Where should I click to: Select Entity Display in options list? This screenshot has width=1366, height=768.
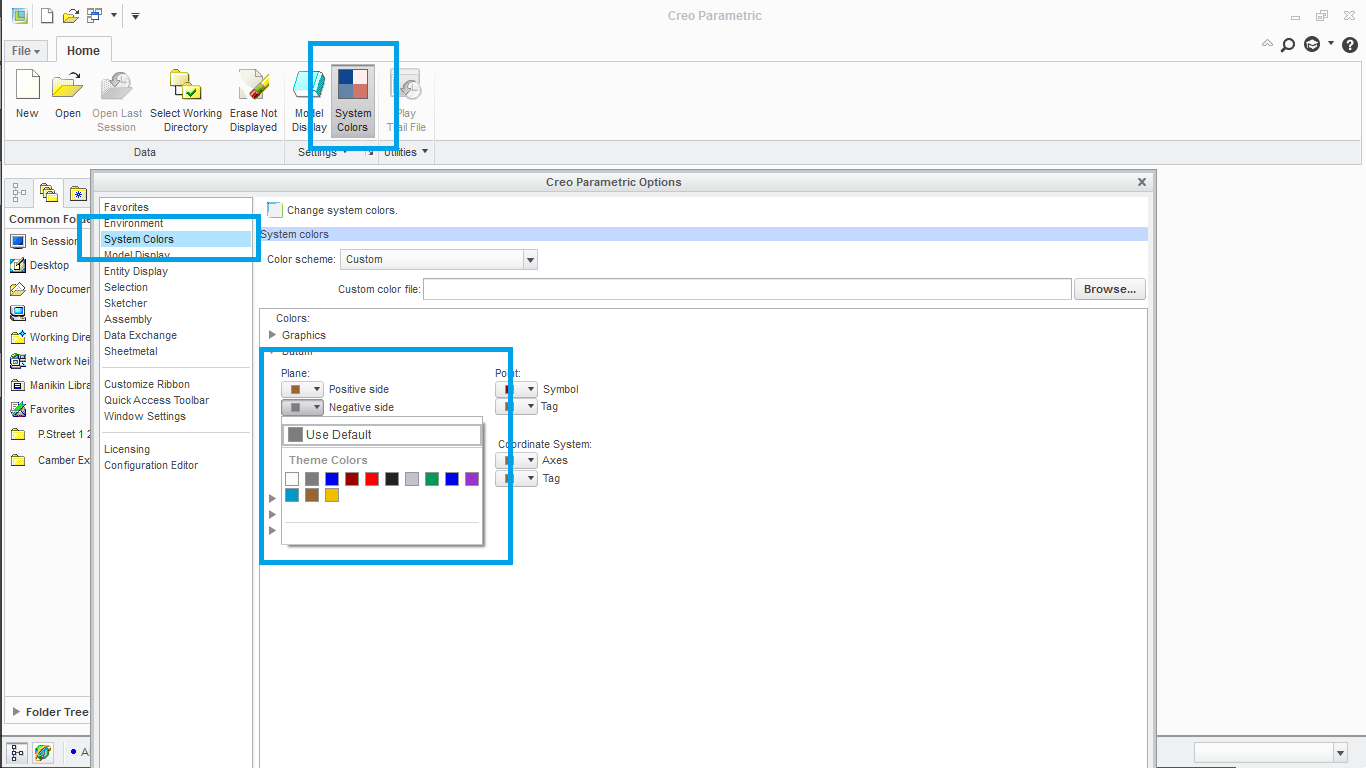click(136, 271)
